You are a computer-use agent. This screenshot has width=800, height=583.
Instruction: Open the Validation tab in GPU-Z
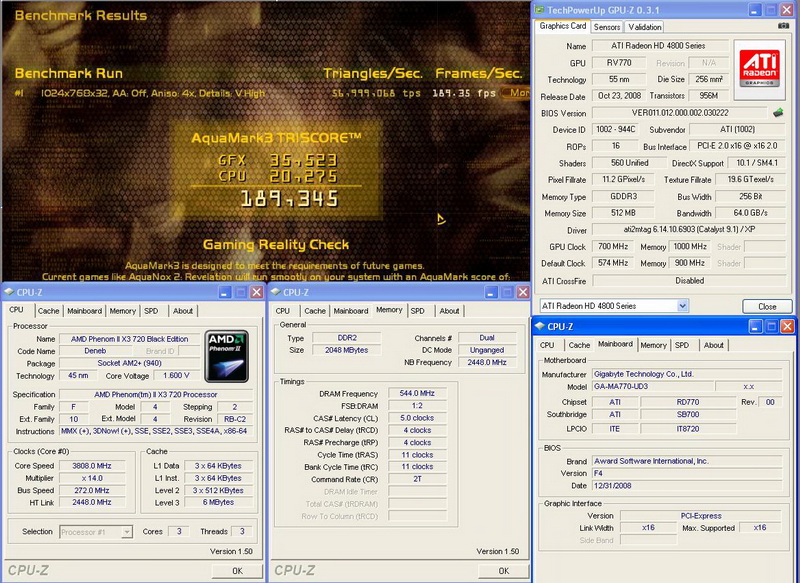(644, 27)
